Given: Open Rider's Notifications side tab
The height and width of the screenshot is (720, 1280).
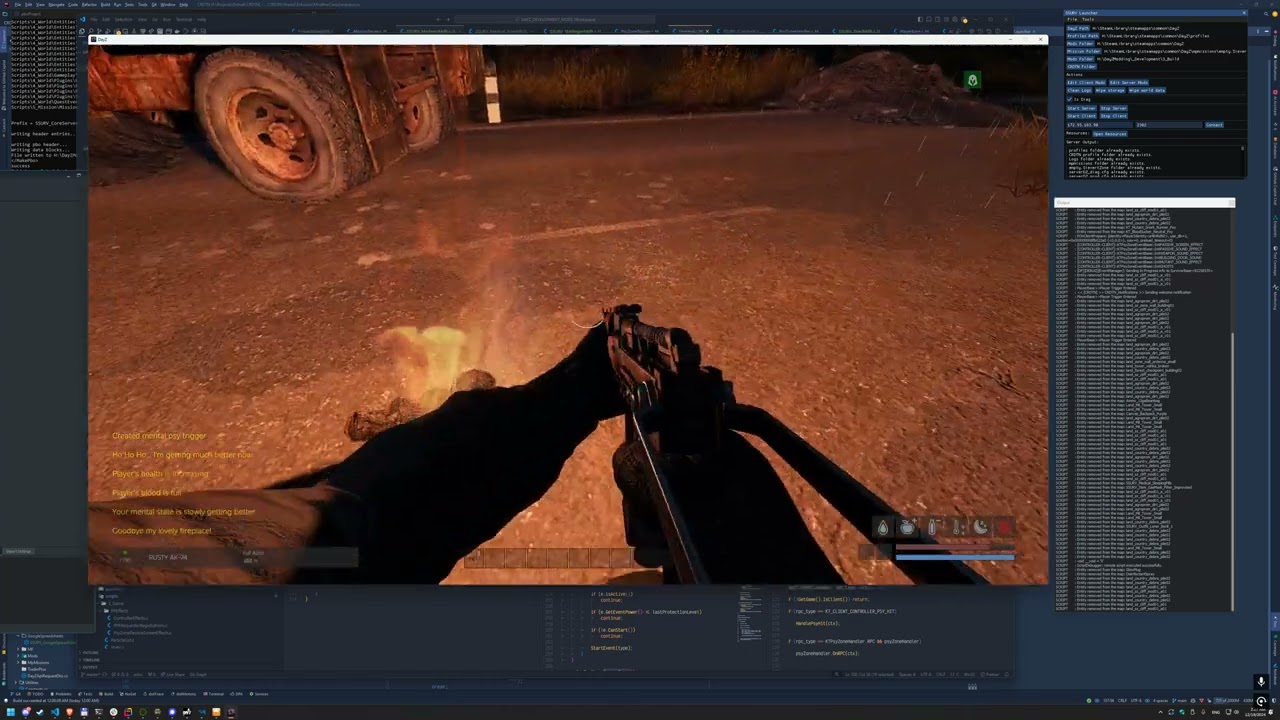Looking at the screenshot, I should (1275, 69).
